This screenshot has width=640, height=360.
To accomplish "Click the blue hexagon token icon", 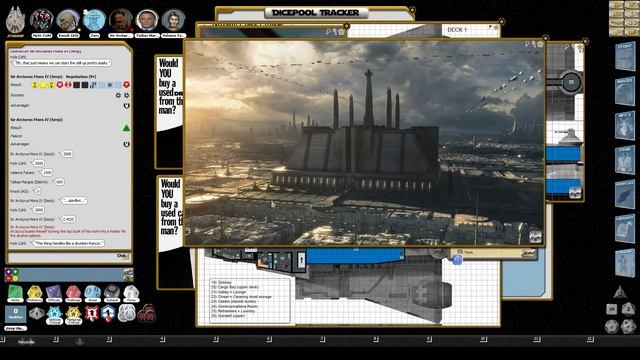I will tap(108, 313).
